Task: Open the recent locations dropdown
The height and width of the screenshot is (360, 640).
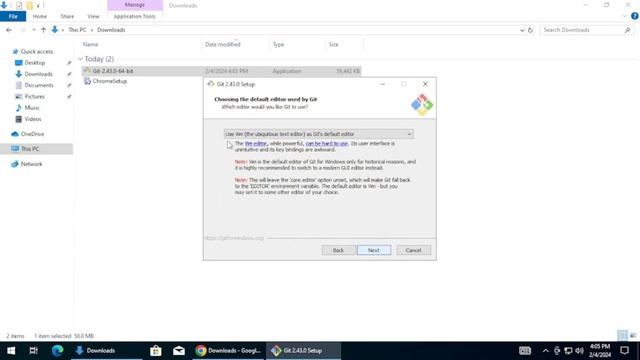Action: pos(33,30)
